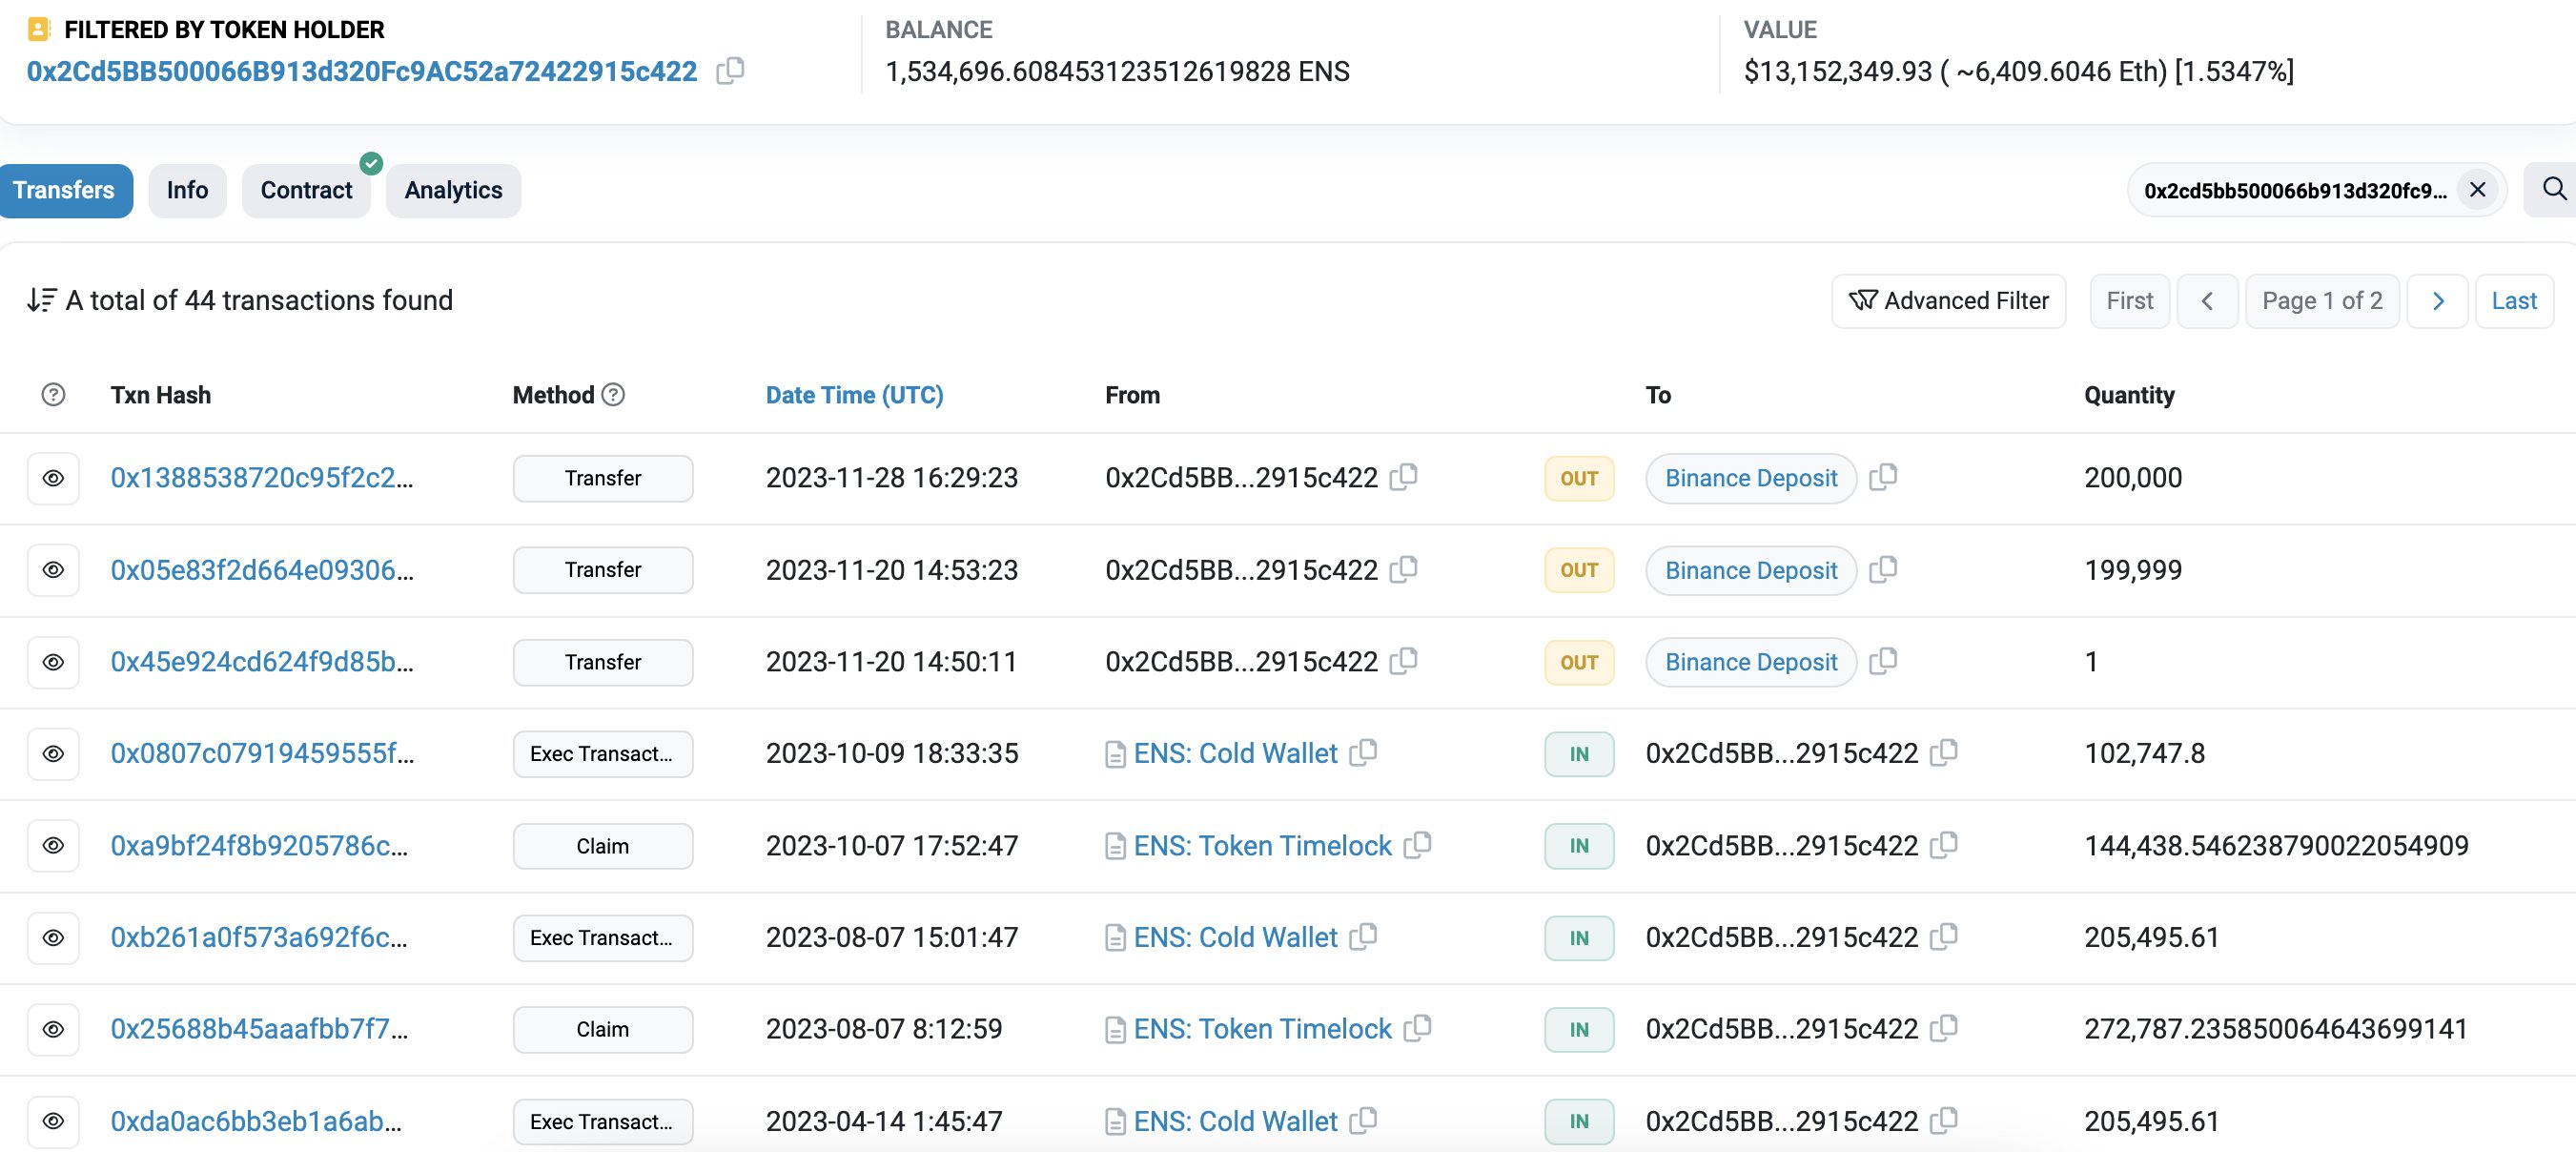The width and height of the screenshot is (2576, 1152).
Task: Preview transaction 0xb261a0f573a692f6c via eye icon
Action: tap(53, 938)
